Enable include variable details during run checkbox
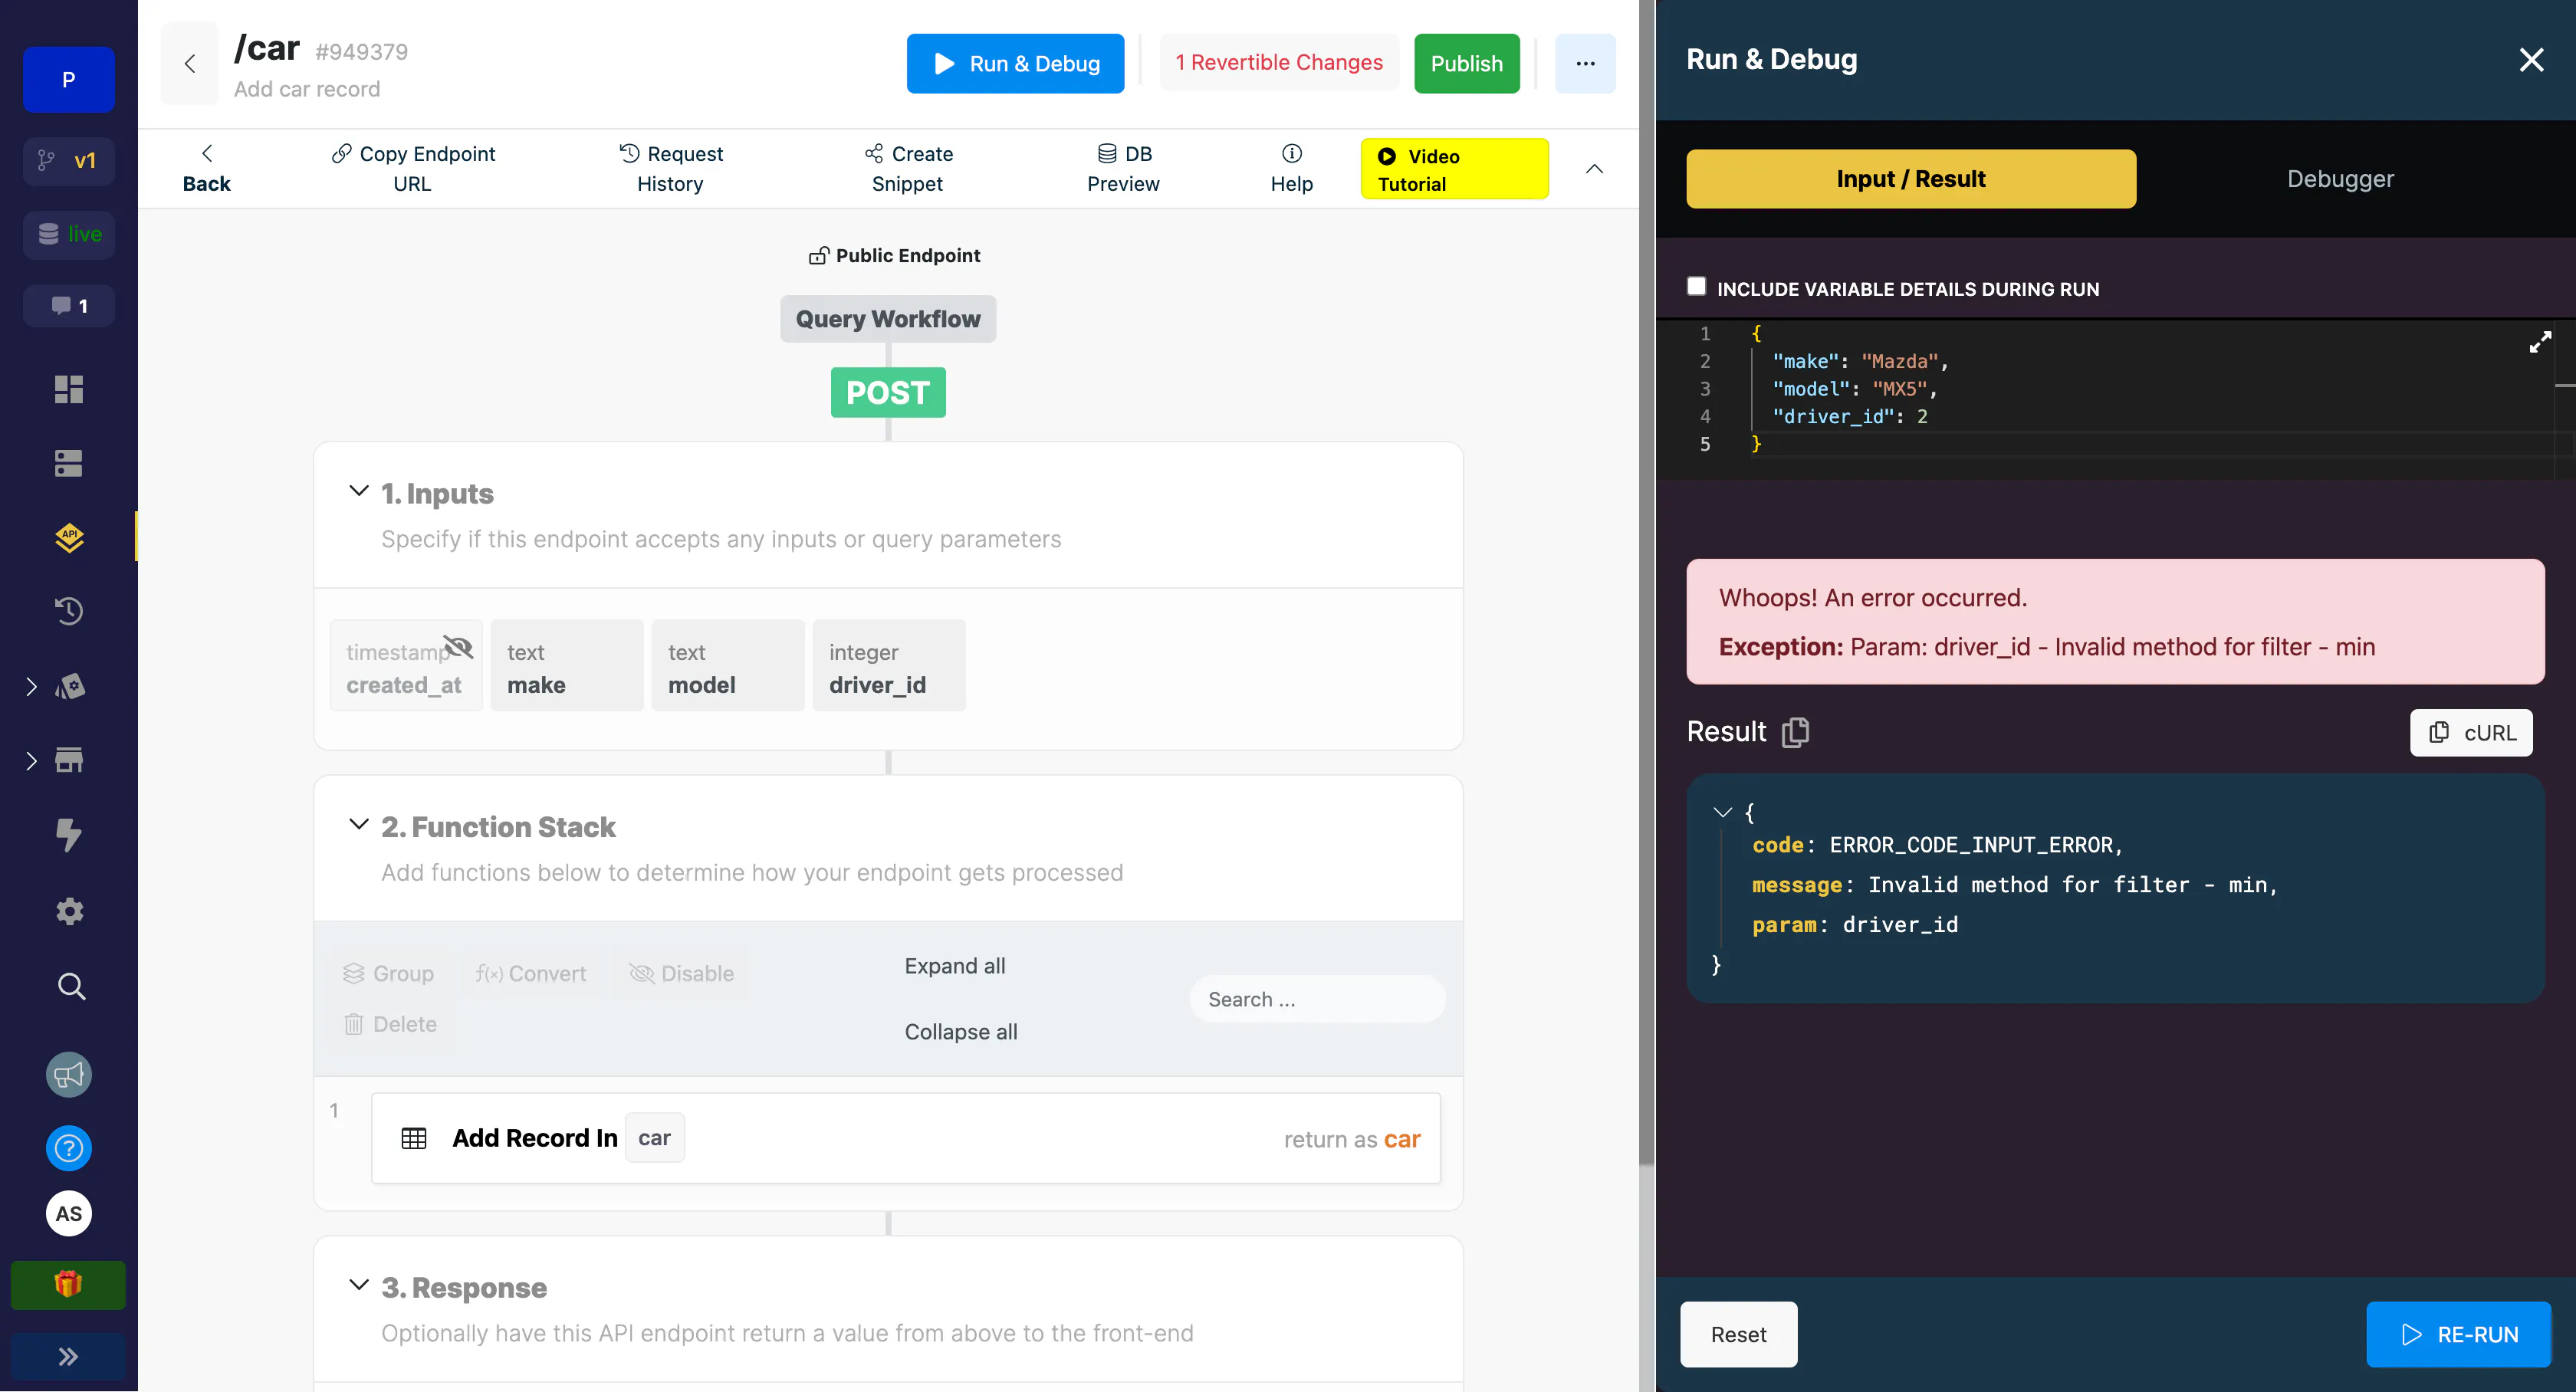This screenshot has width=2576, height=1392. click(1696, 286)
